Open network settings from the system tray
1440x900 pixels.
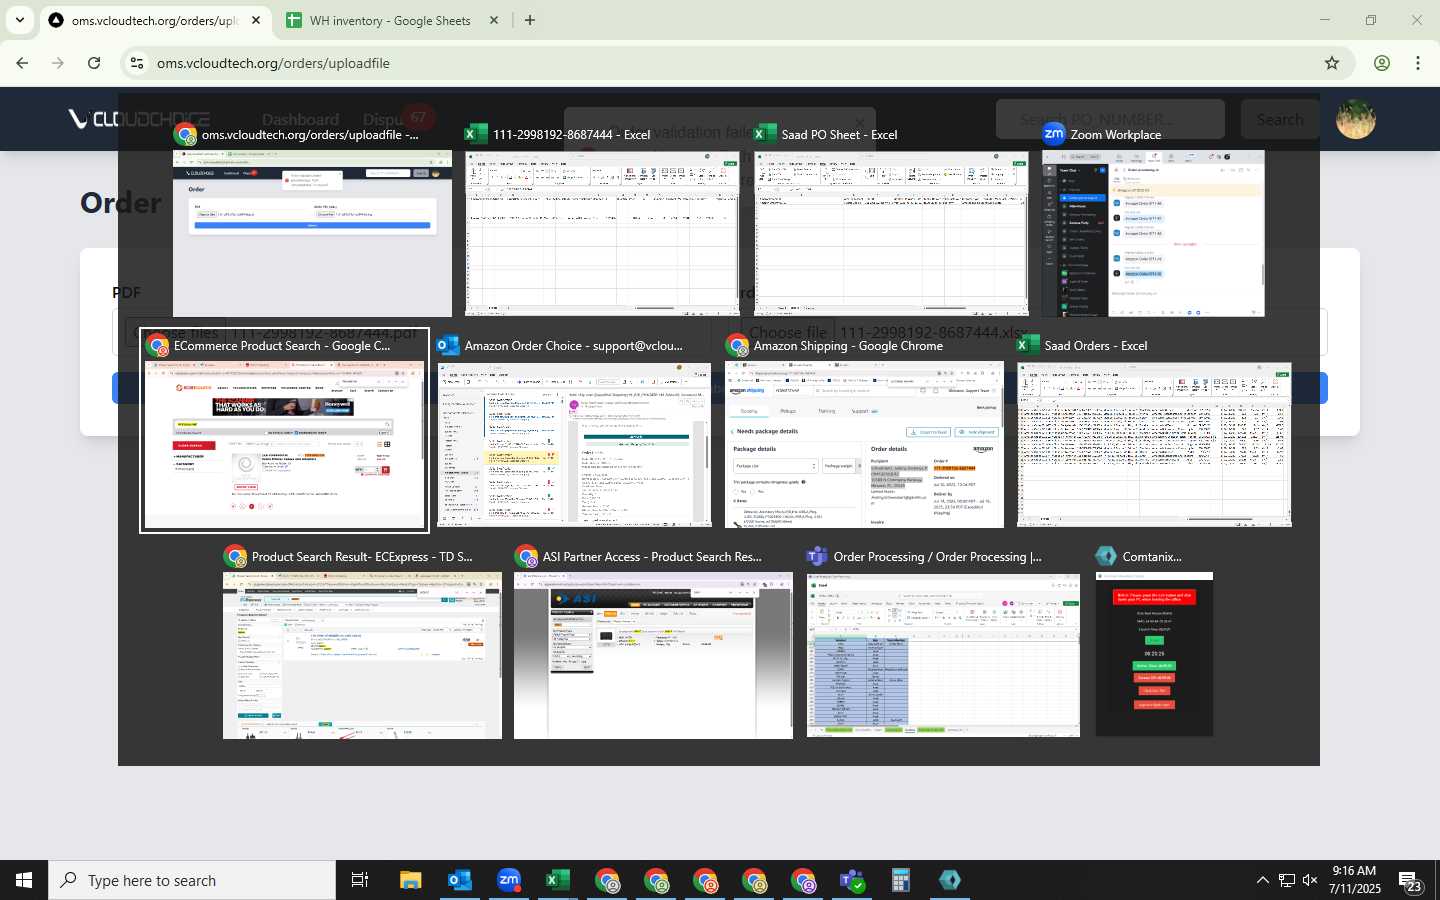(x=1287, y=880)
